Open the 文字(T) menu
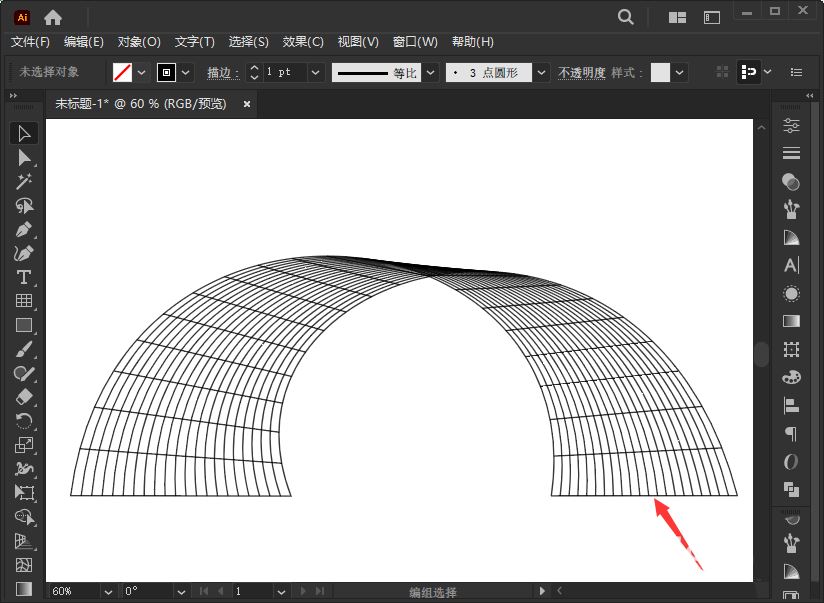Screen dimensions: 824x603 point(193,41)
